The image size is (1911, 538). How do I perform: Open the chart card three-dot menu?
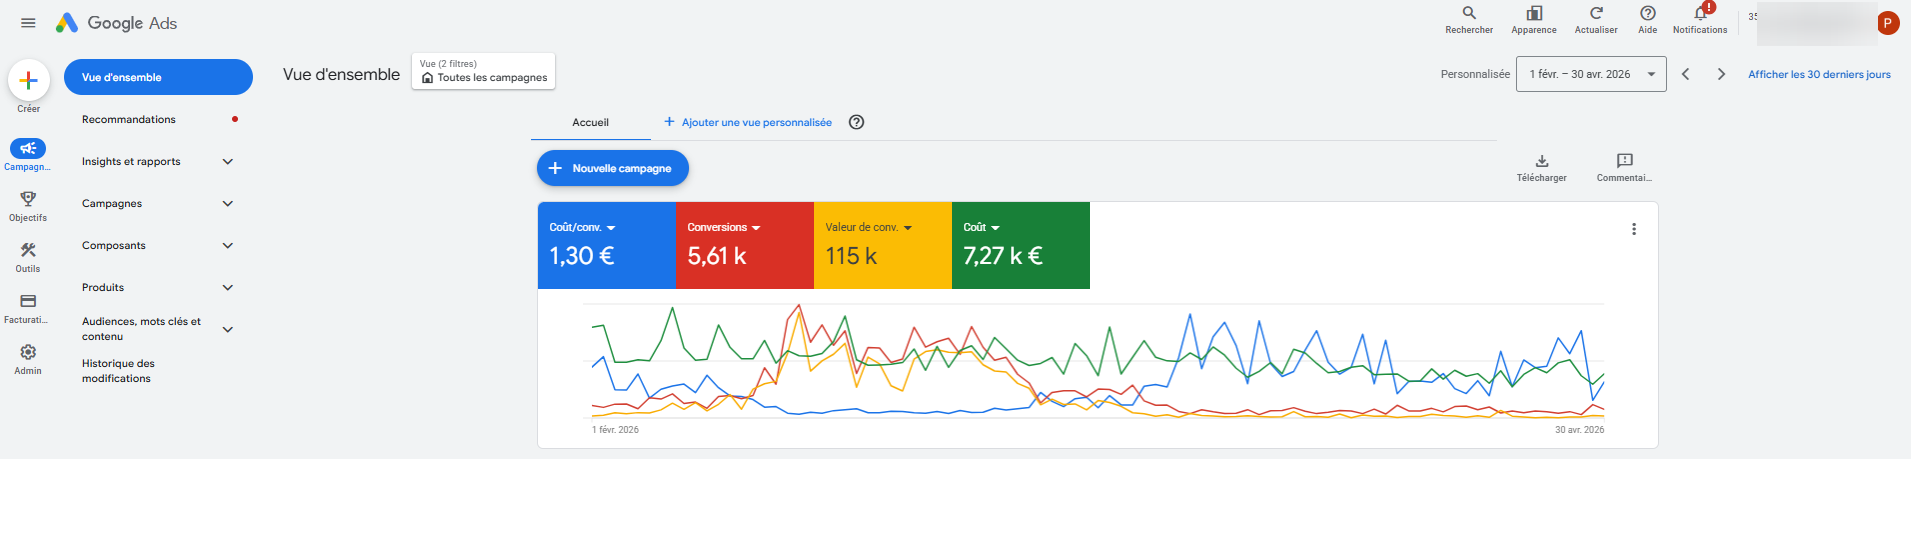point(1634,229)
